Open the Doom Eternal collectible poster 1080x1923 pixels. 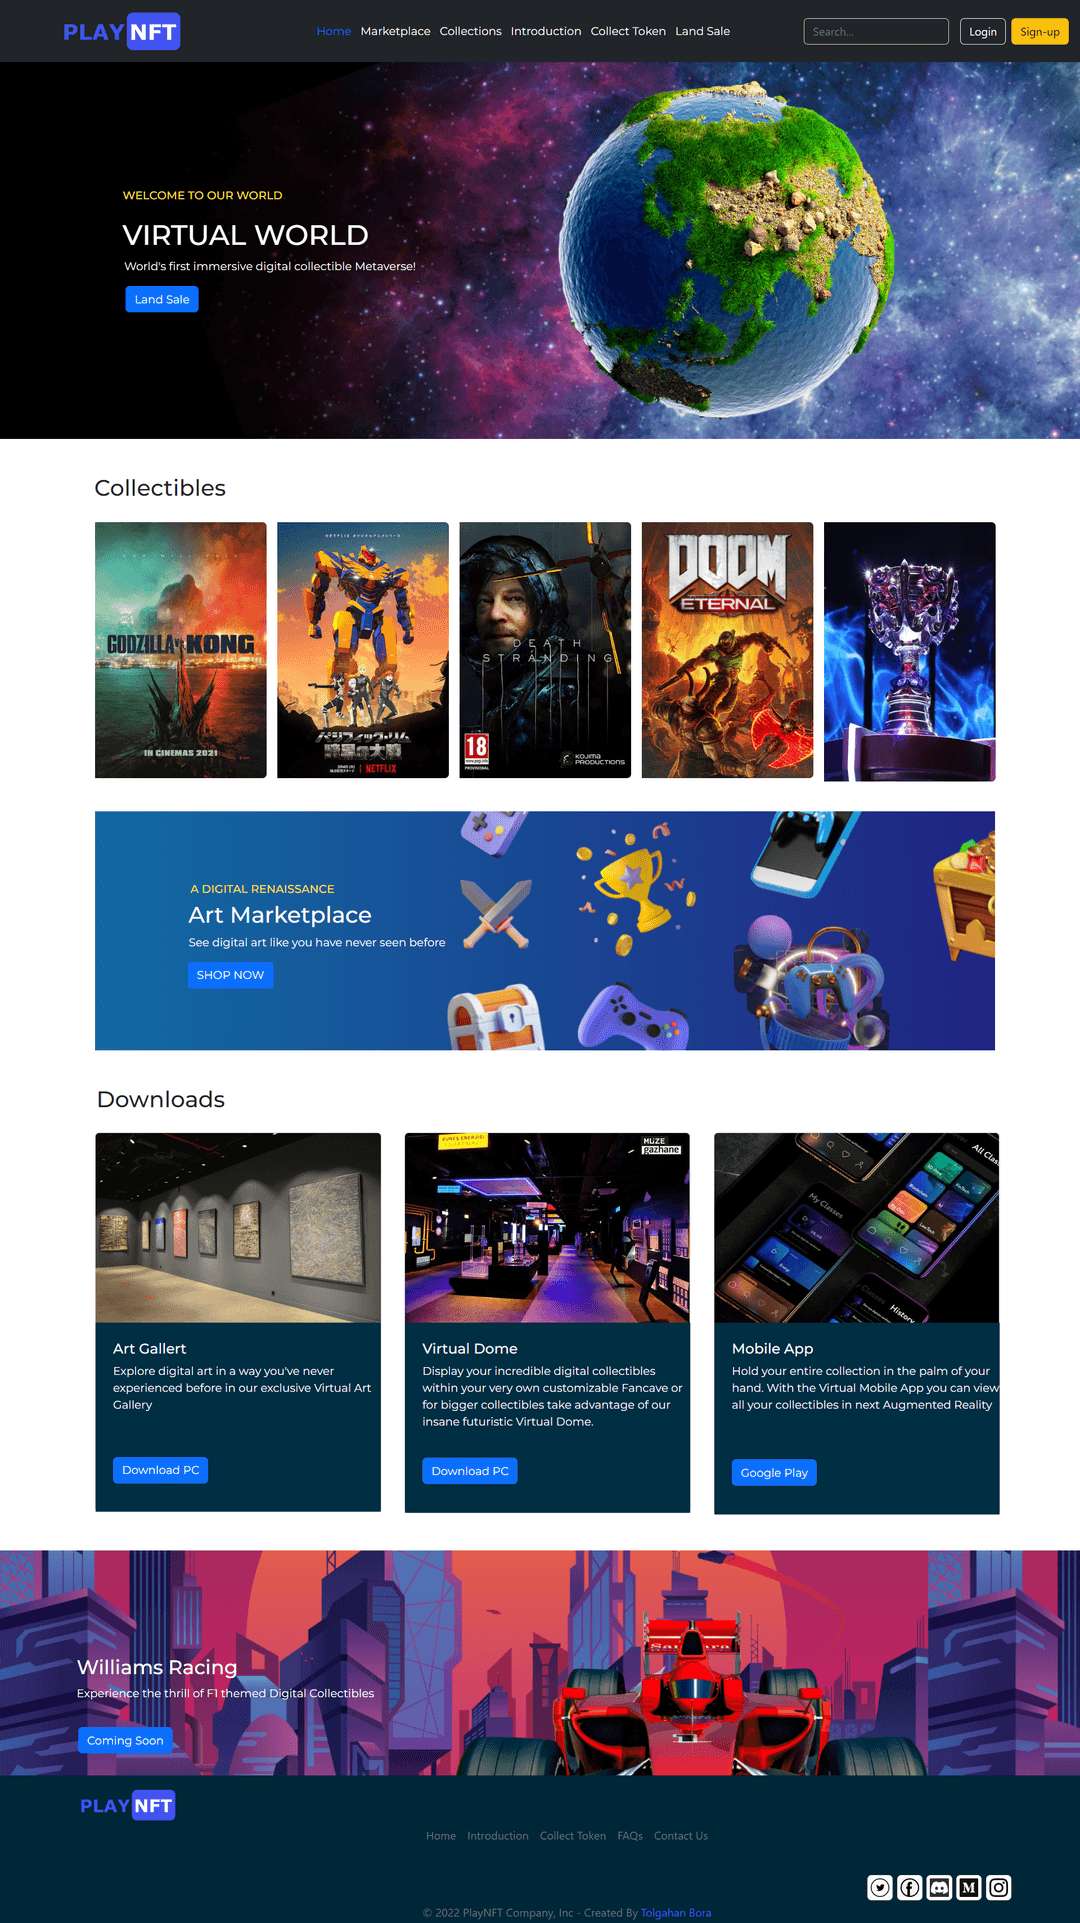727,650
